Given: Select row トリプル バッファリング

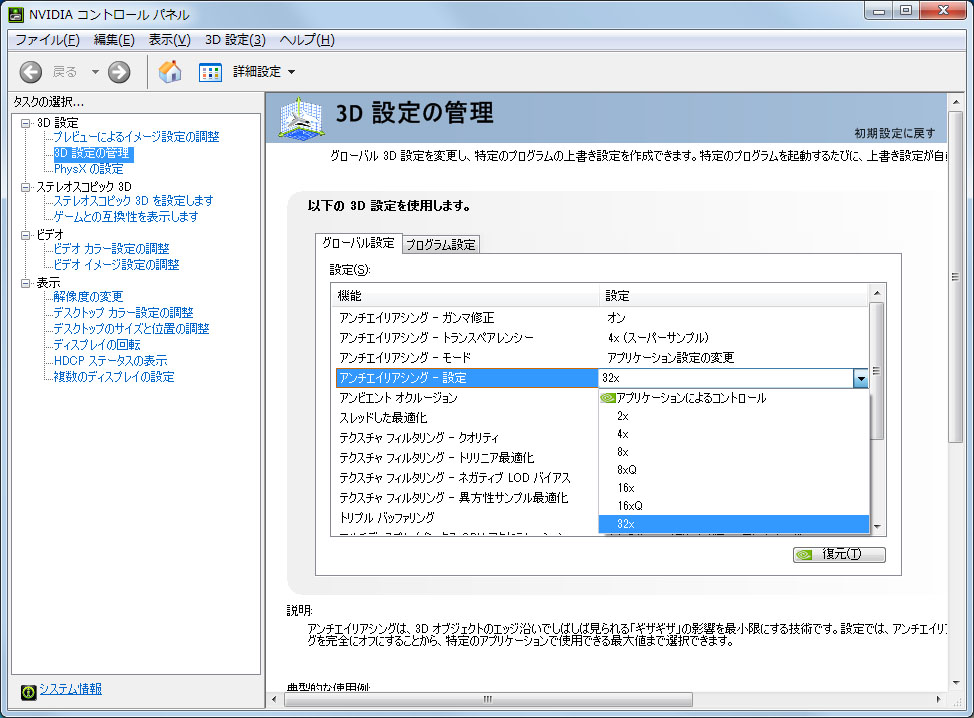Looking at the screenshot, I should tap(465, 517).
